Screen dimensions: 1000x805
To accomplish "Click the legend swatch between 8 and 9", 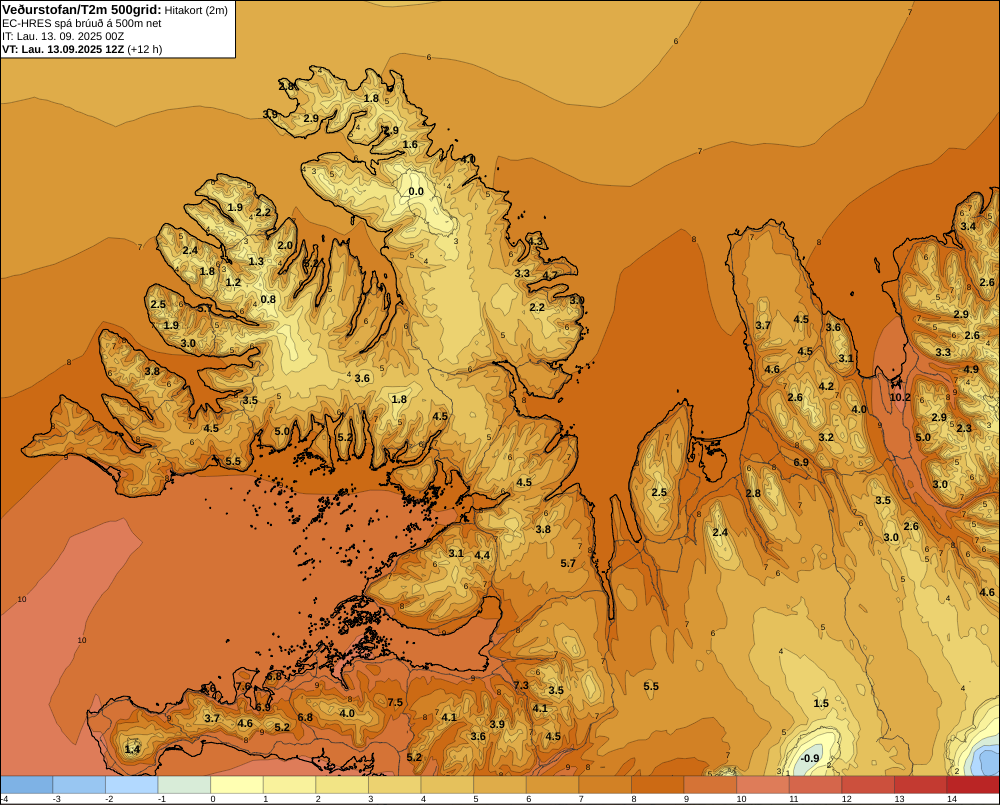I will pyautogui.click(x=658, y=785).
